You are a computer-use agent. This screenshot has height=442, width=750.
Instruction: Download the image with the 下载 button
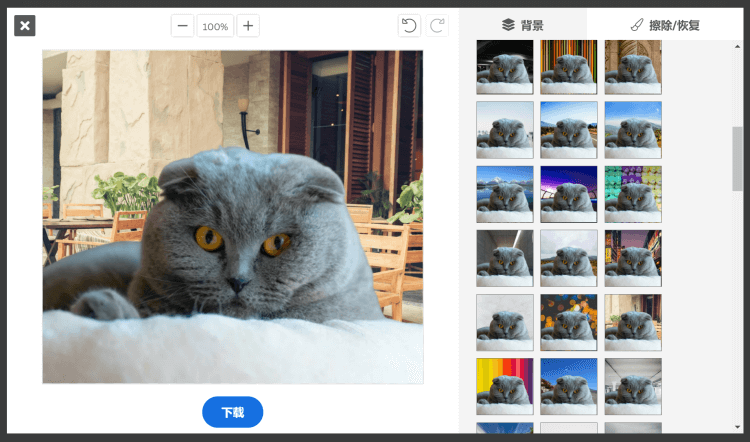[x=232, y=412]
